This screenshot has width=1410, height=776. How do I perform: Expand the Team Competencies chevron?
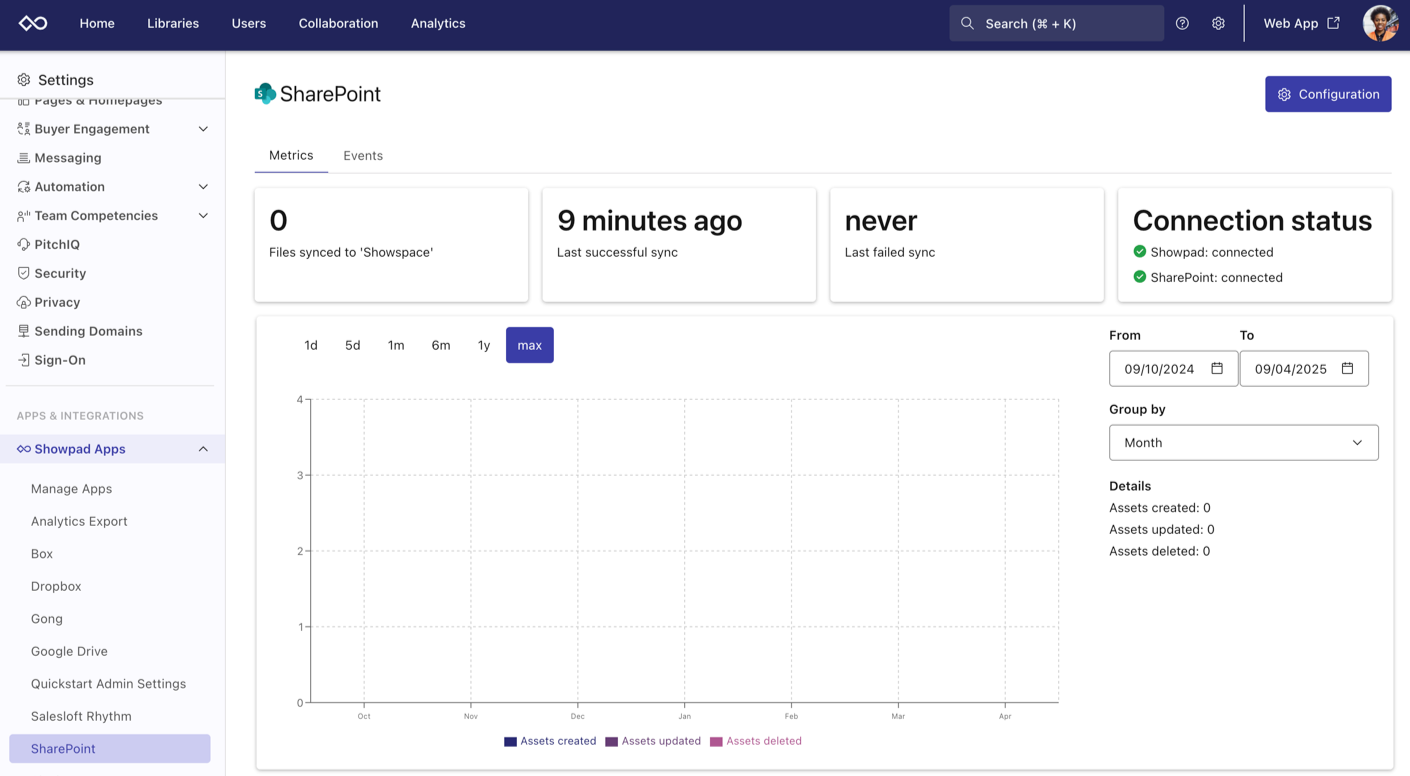click(203, 216)
